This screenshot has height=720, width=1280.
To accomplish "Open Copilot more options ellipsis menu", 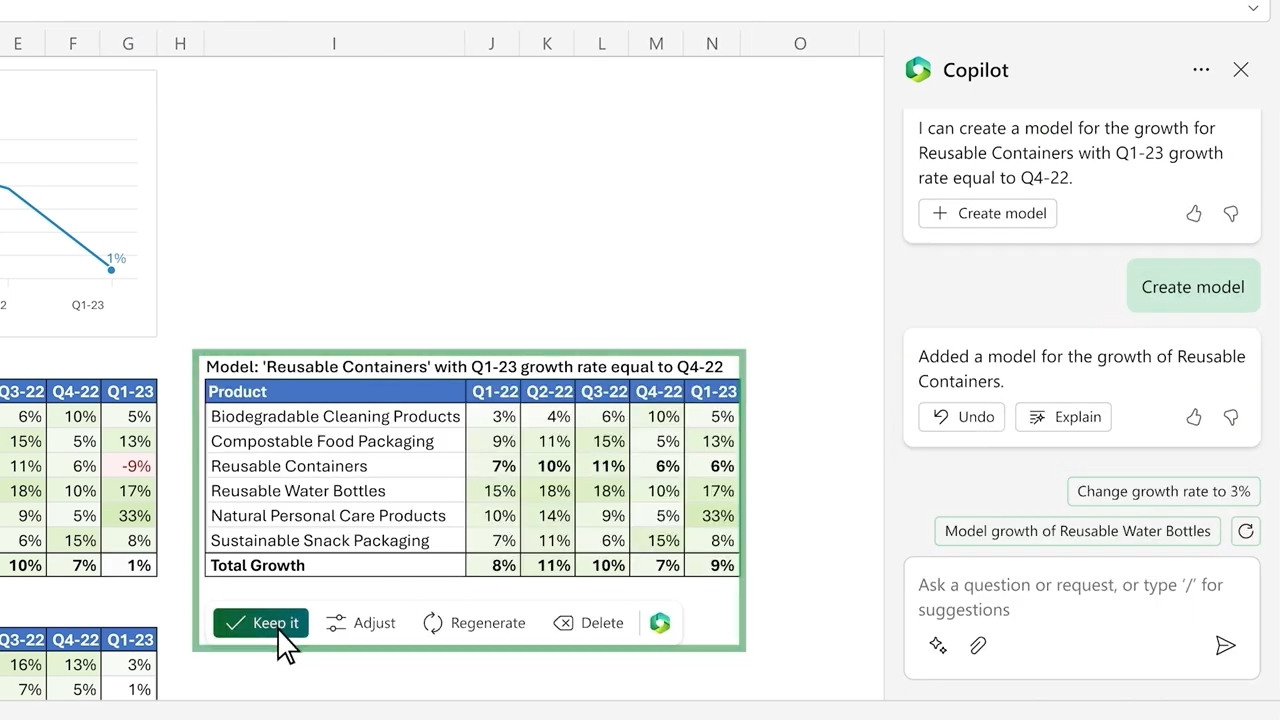I will (1201, 70).
